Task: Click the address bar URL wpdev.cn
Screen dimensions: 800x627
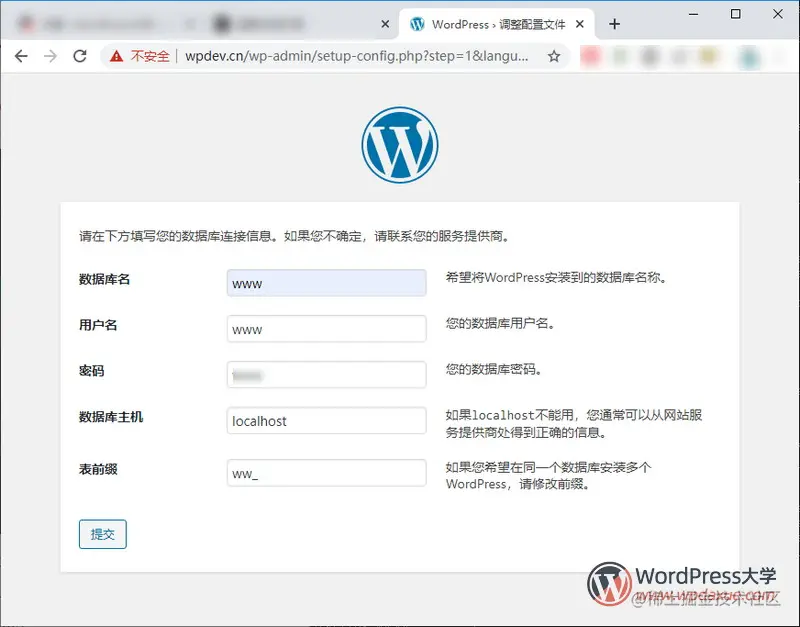Action: point(357,56)
